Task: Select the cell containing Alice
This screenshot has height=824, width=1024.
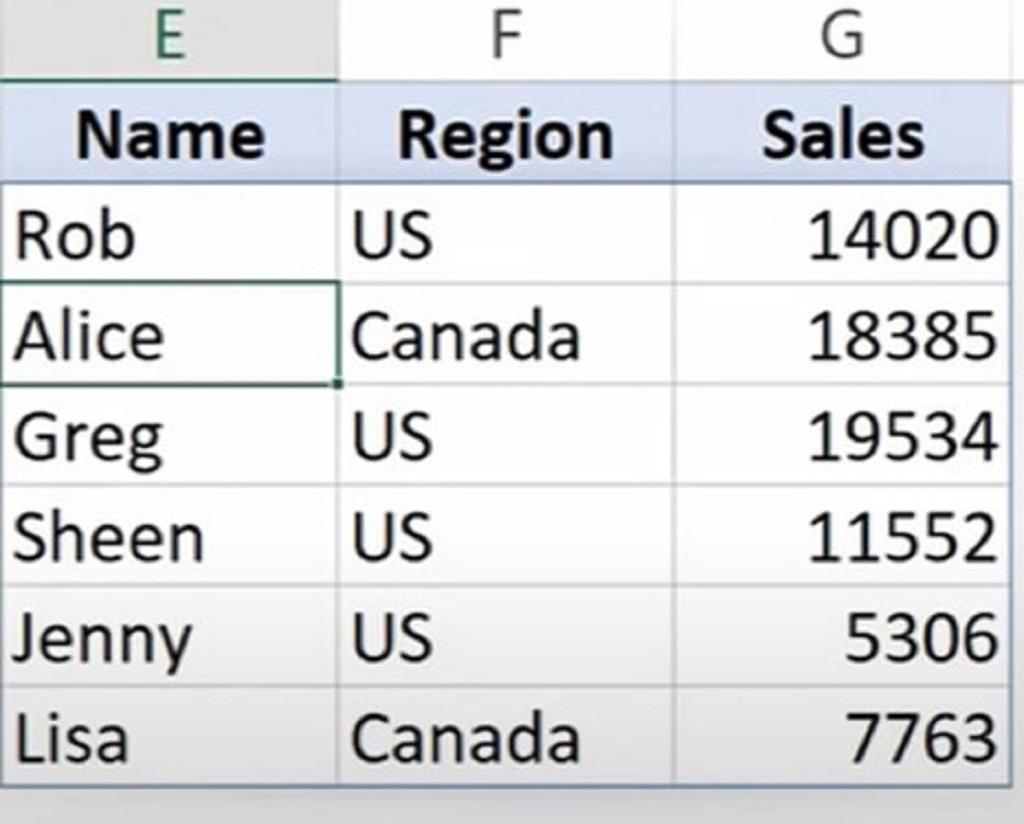Action: [x=169, y=334]
